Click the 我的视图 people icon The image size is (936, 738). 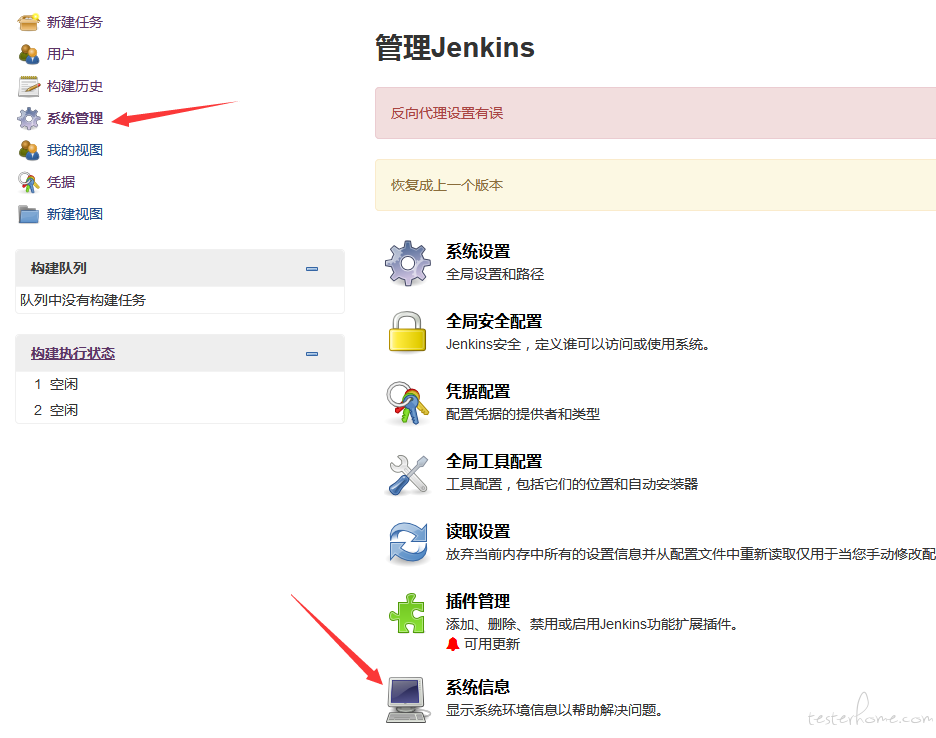[29, 150]
